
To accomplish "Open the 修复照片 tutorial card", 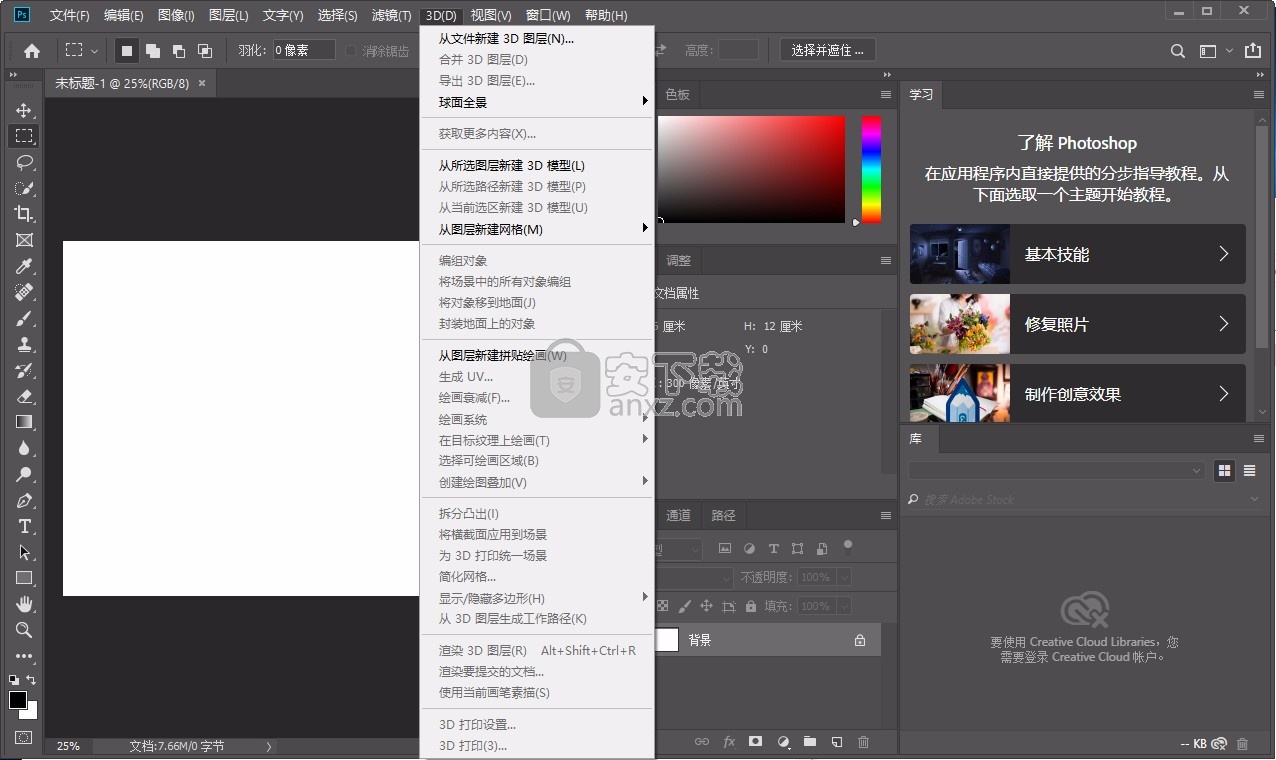I will click(x=1078, y=324).
